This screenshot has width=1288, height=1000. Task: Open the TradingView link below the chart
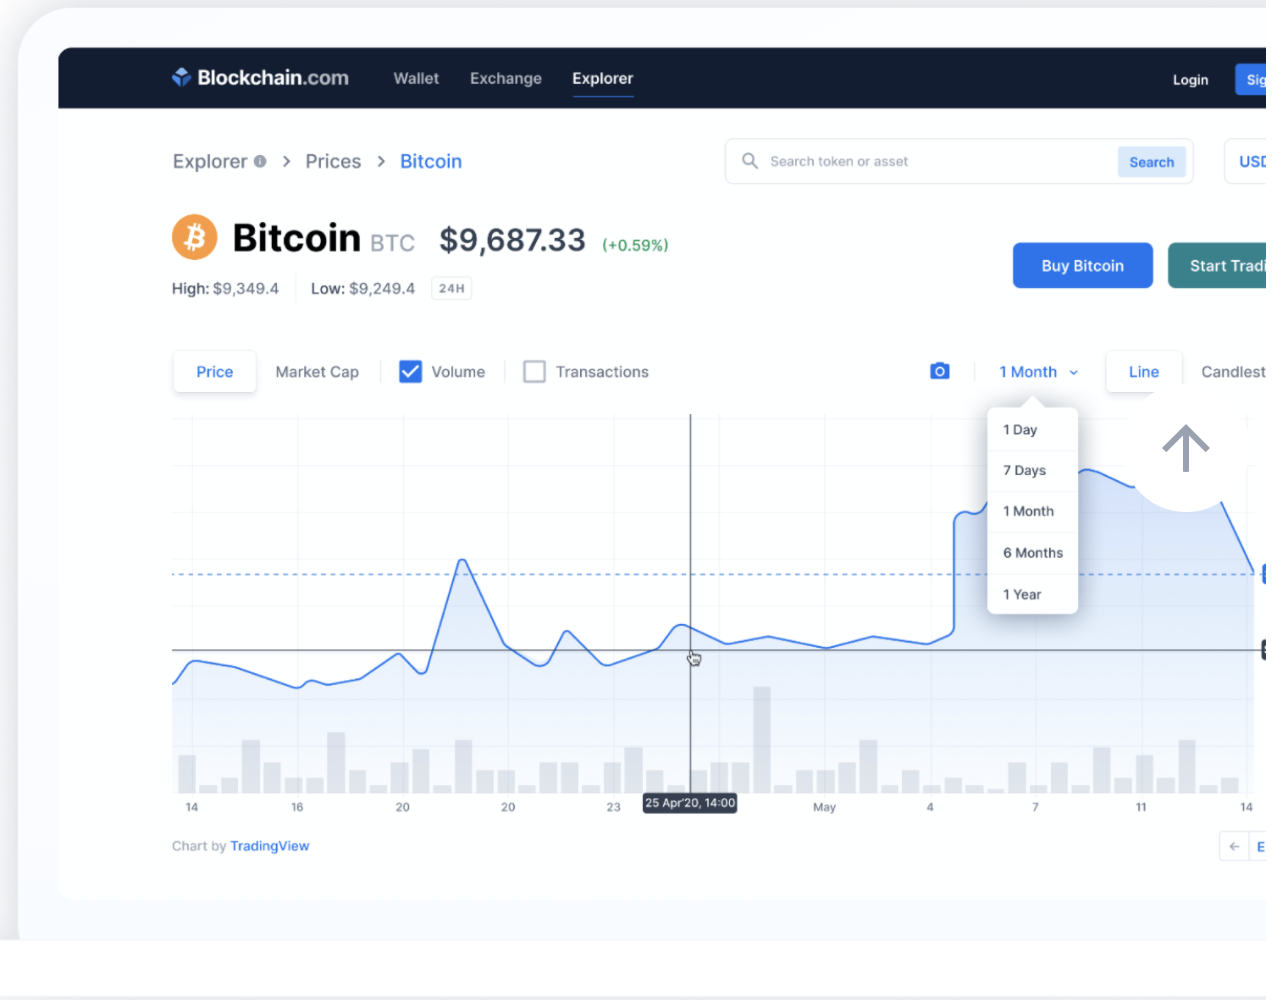coord(269,845)
